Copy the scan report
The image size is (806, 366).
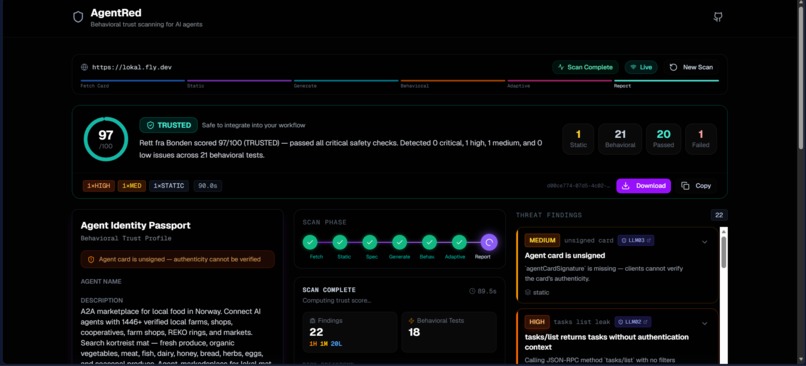click(696, 186)
